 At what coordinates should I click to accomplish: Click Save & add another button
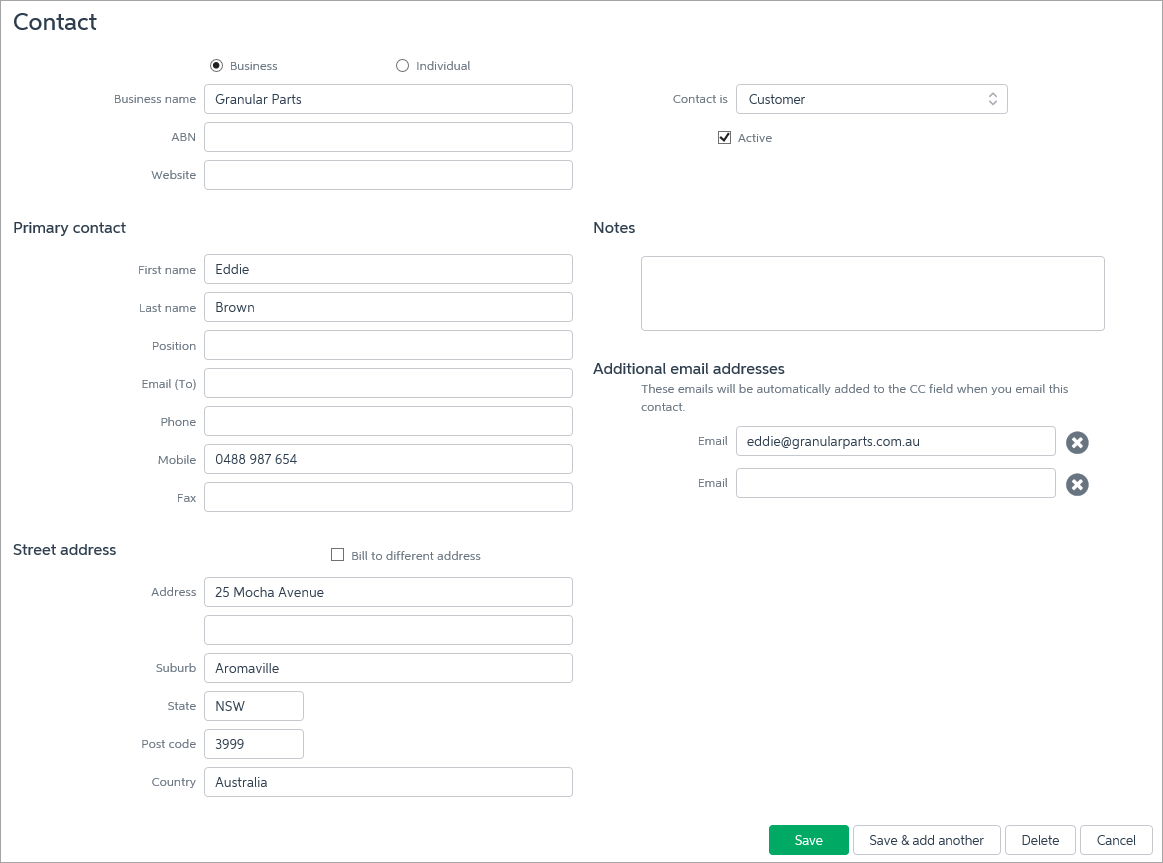coord(926,840)
